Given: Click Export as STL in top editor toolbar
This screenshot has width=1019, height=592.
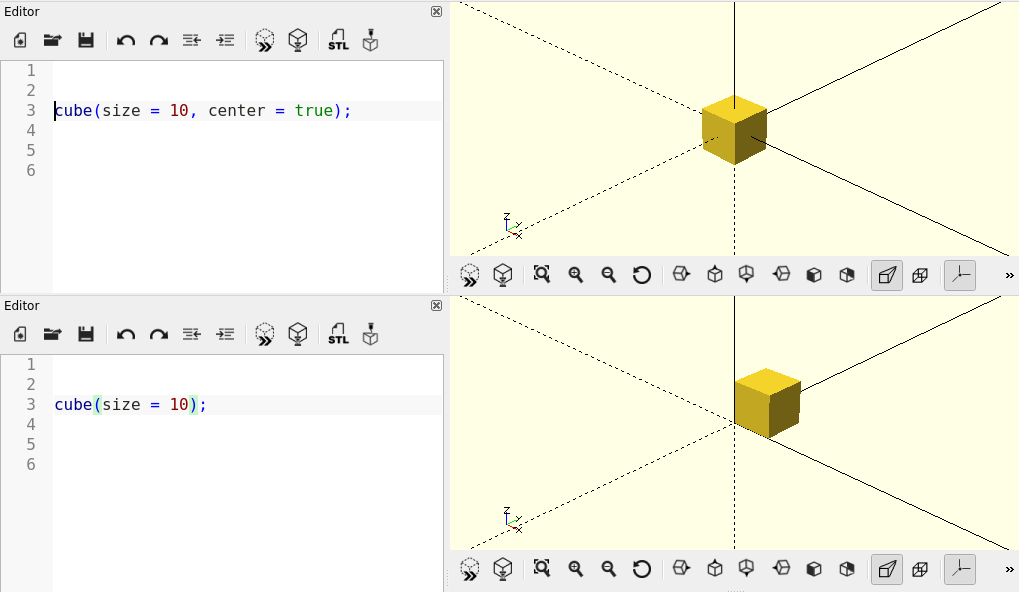Looking at the screenshot, I should (x=338, y=40).
